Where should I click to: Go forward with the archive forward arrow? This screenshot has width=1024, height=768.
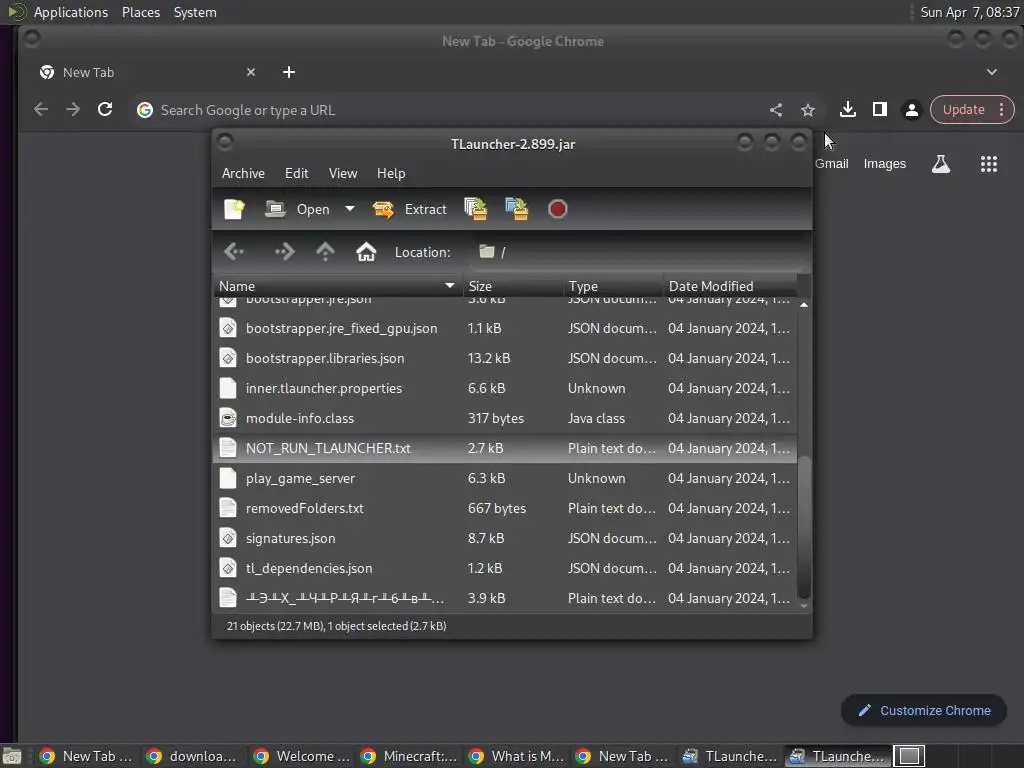284,251
